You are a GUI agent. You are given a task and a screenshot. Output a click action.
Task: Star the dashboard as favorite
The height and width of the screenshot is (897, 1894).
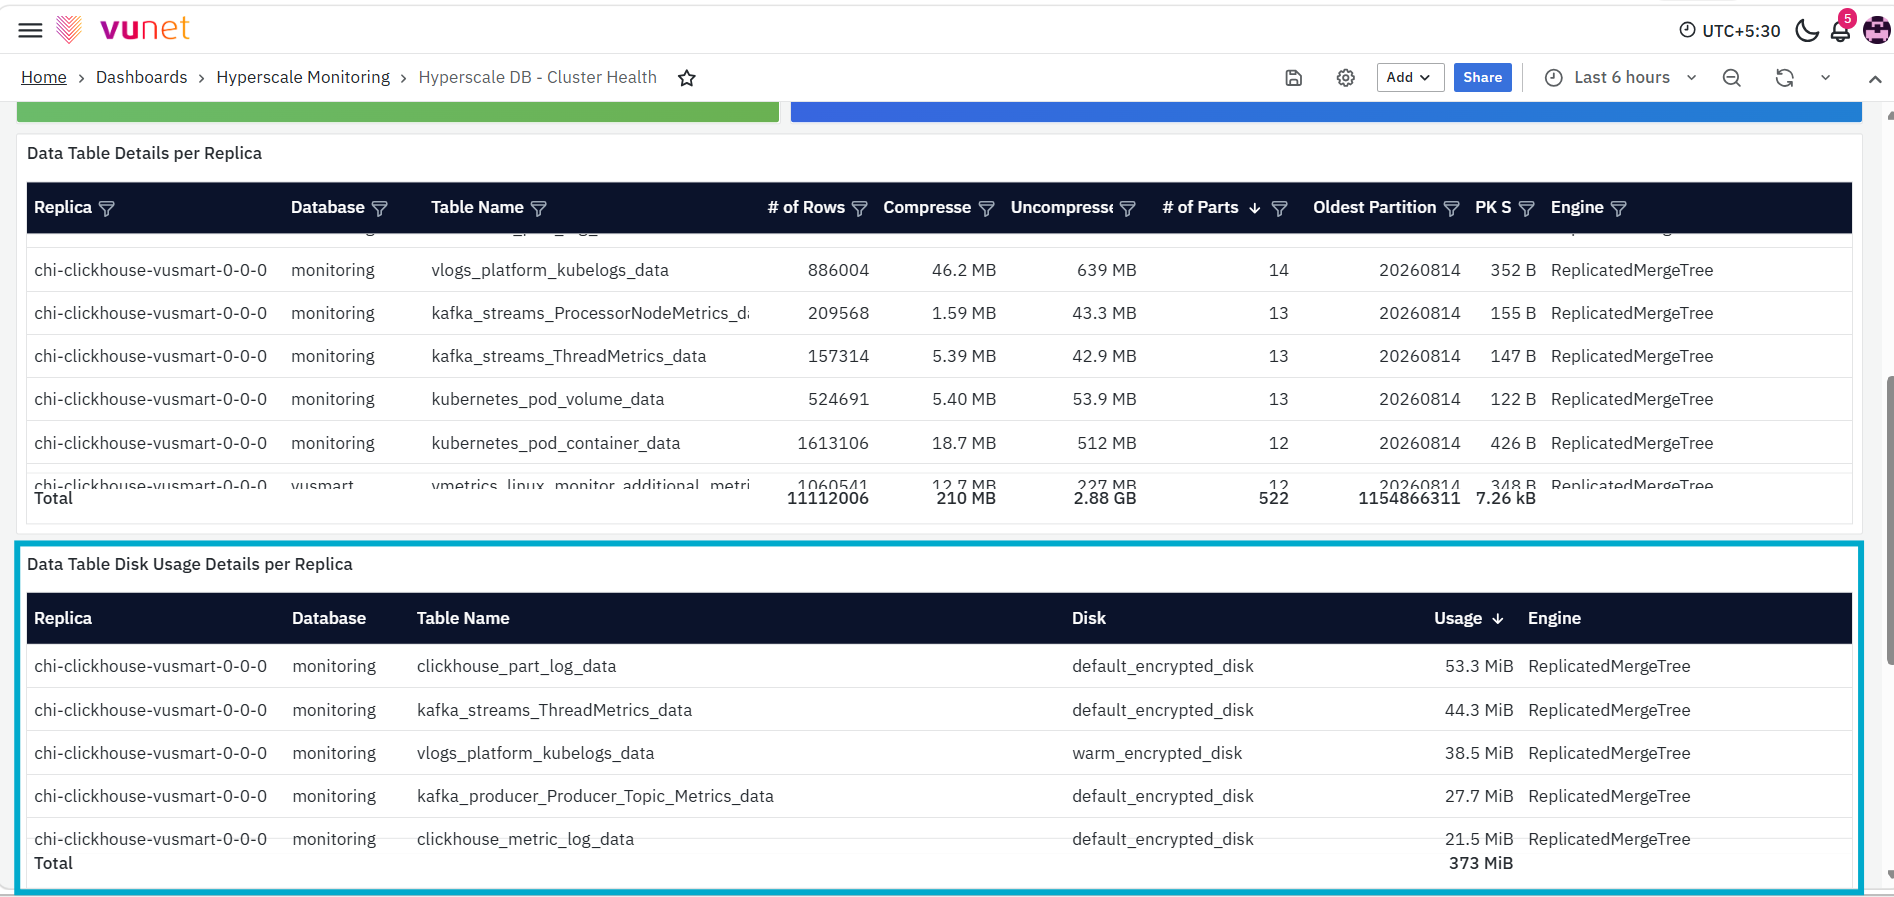click(687, 78)
